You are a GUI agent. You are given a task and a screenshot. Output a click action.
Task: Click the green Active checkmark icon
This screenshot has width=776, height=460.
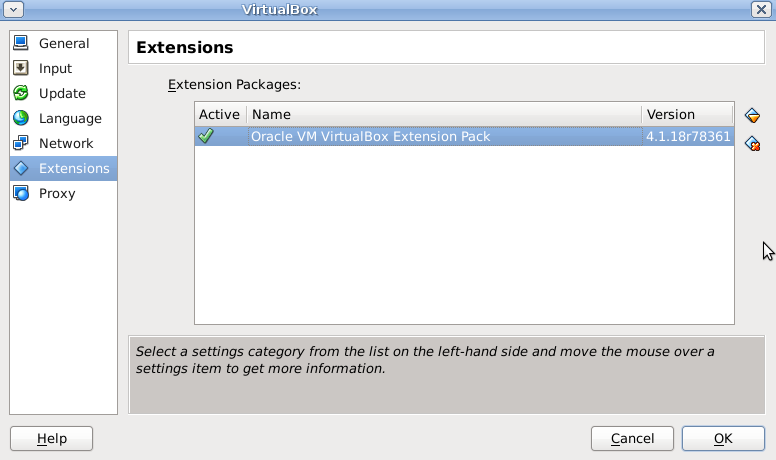[206, 136]
